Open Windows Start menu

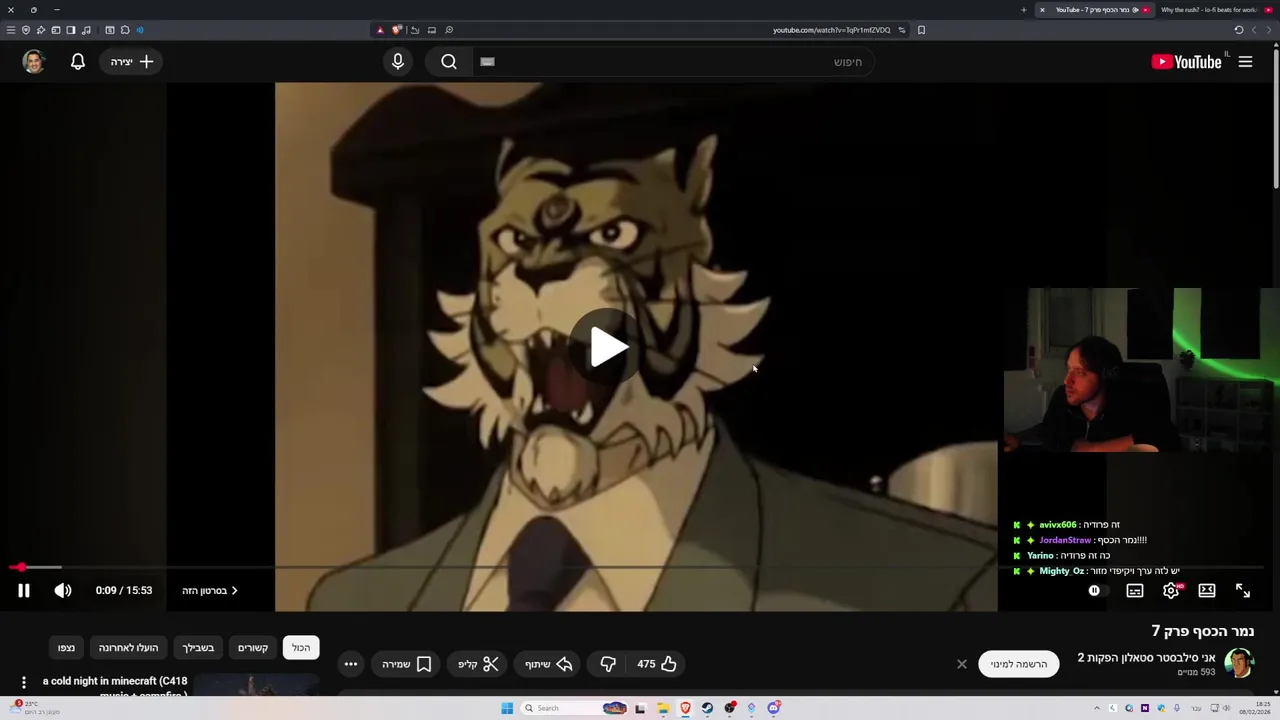(507, 708)
